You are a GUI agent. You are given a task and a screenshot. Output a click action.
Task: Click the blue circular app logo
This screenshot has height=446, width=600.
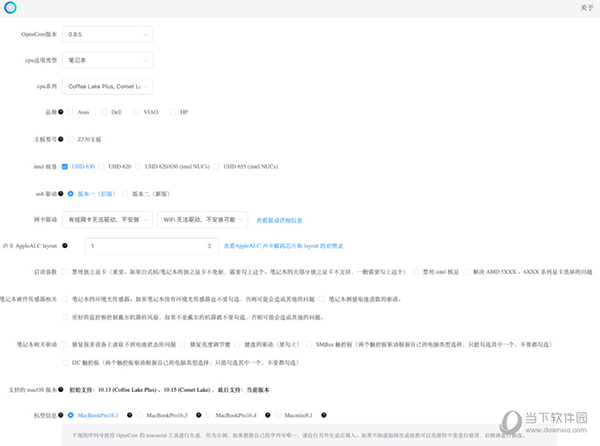(10, 7)
